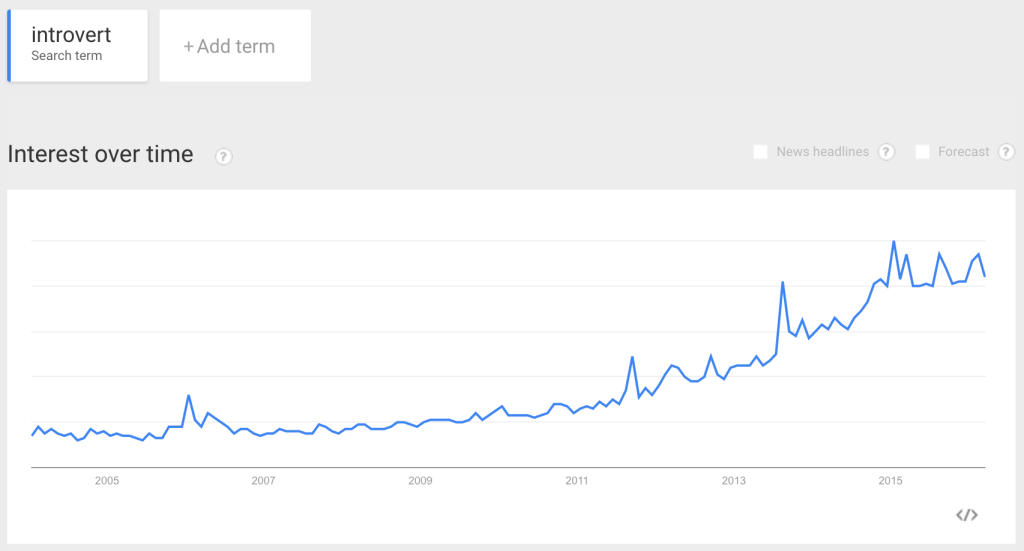Viewport: 1024px width, 551px height.
Task: Select the 2007 label on time axis
Action: (x=263, y=481)
